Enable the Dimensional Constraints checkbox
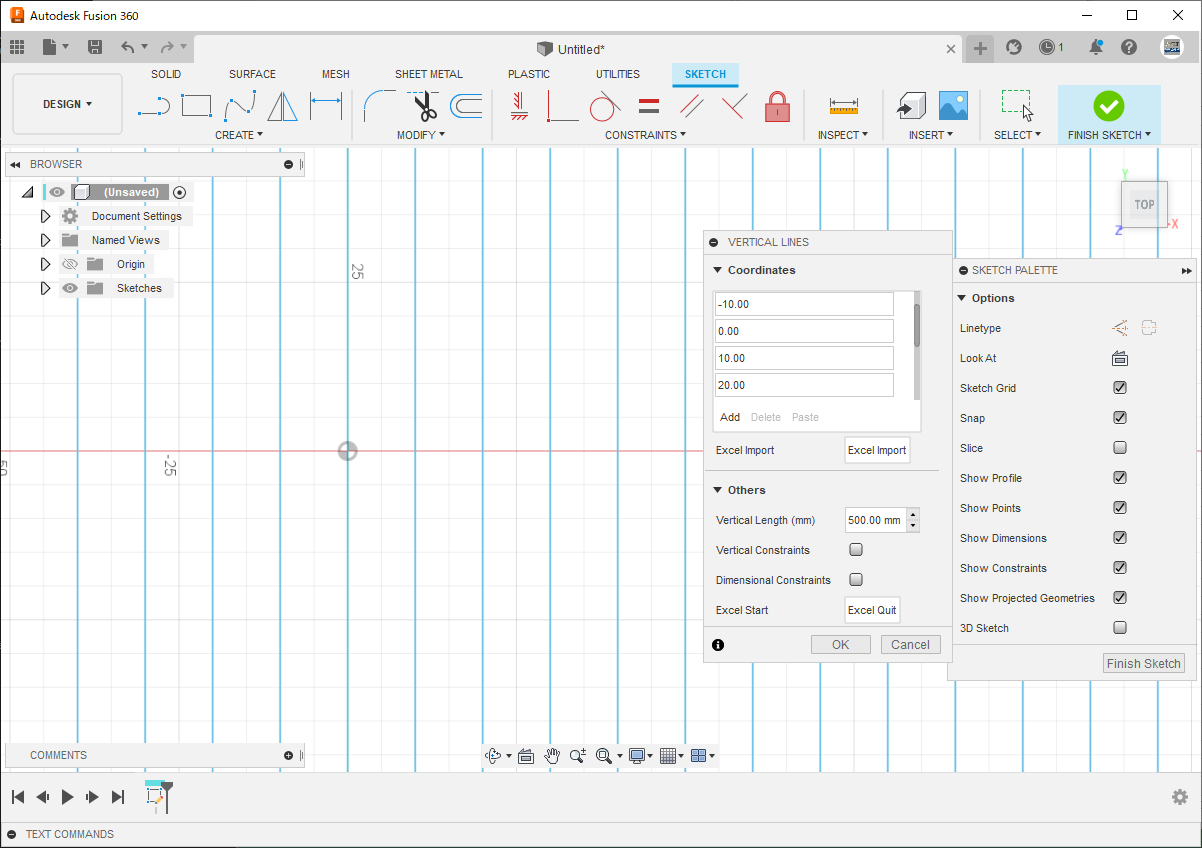Viewport: 1202px width, 848px height. 856,580
